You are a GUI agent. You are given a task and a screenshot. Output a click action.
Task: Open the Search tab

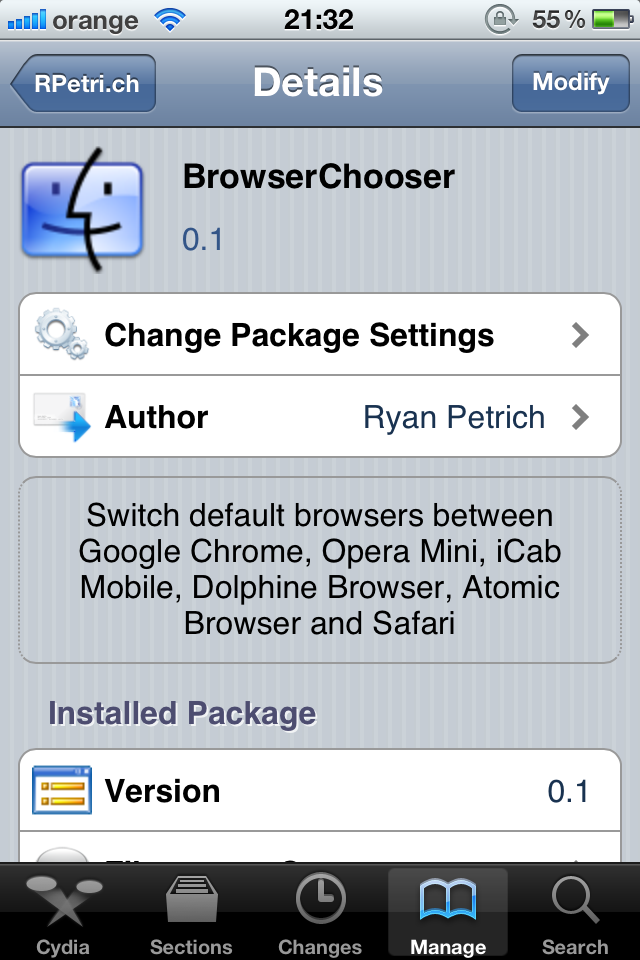pyautogui.click(x=575, y=910)
